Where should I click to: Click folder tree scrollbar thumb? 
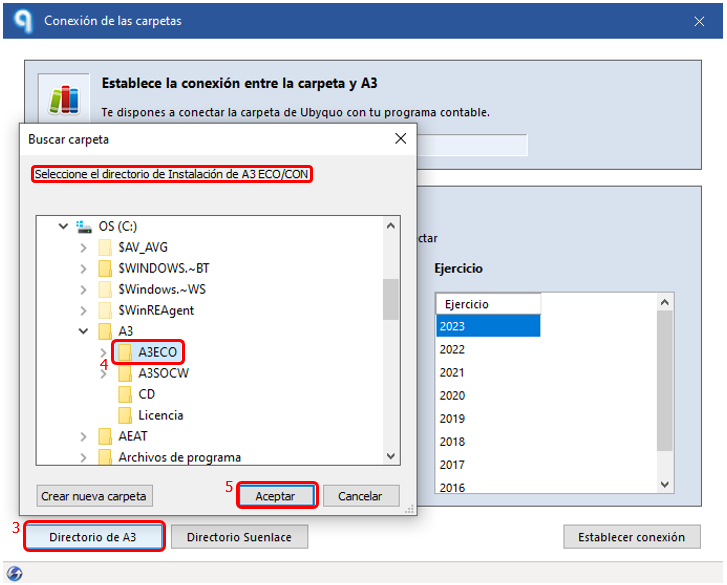tap(391, 299)
